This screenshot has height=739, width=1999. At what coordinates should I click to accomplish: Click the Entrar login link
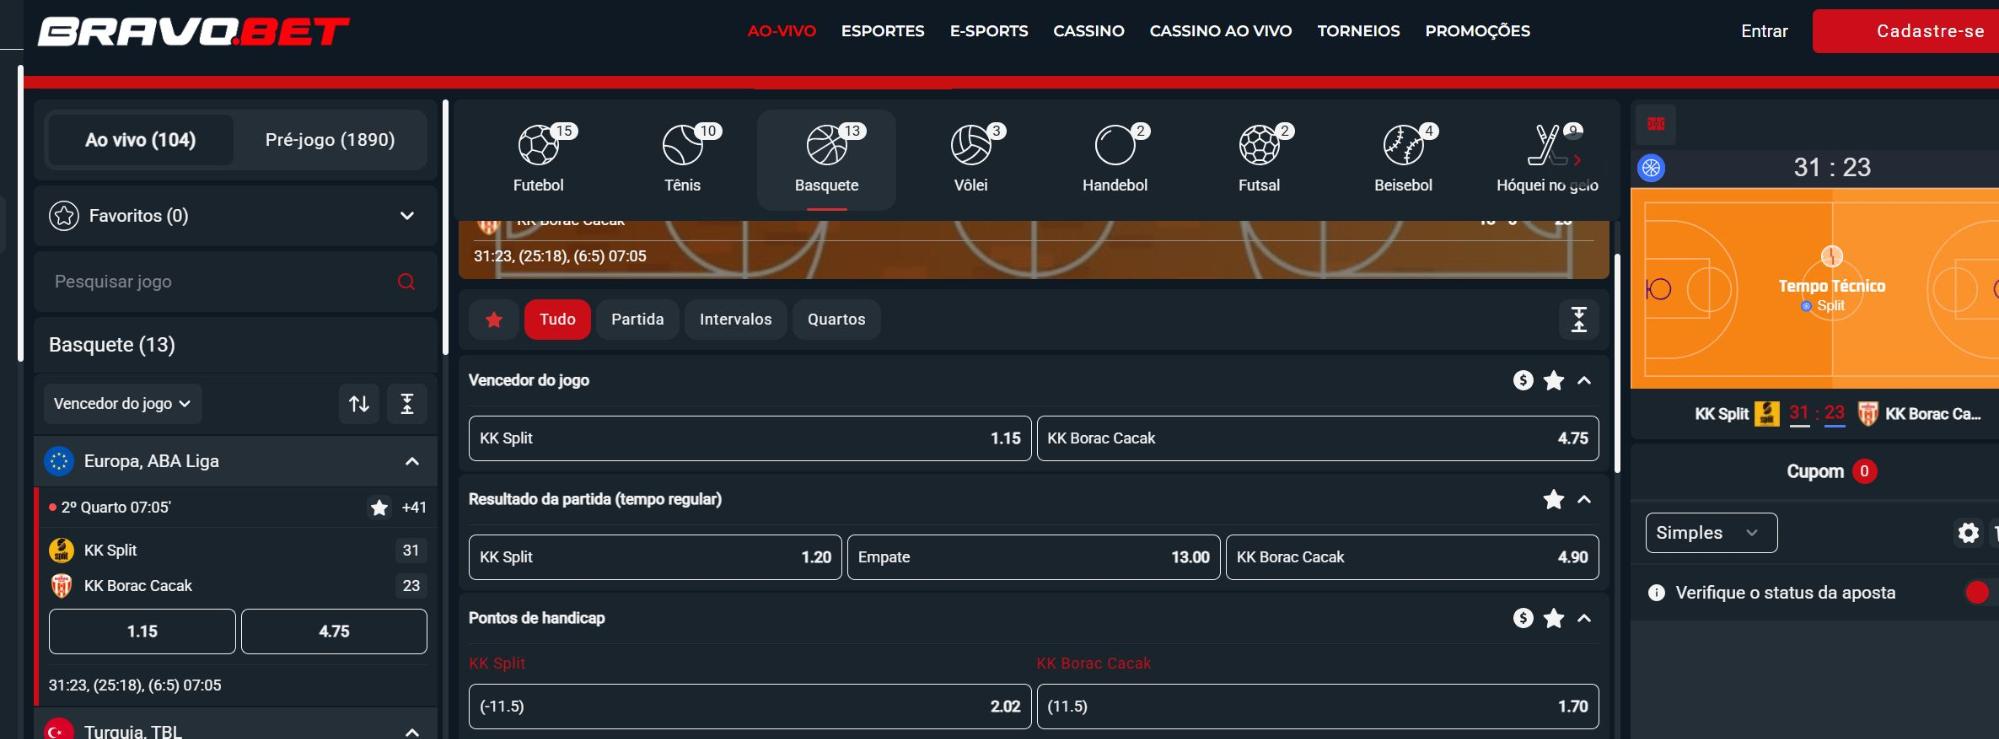(1764, 31)
